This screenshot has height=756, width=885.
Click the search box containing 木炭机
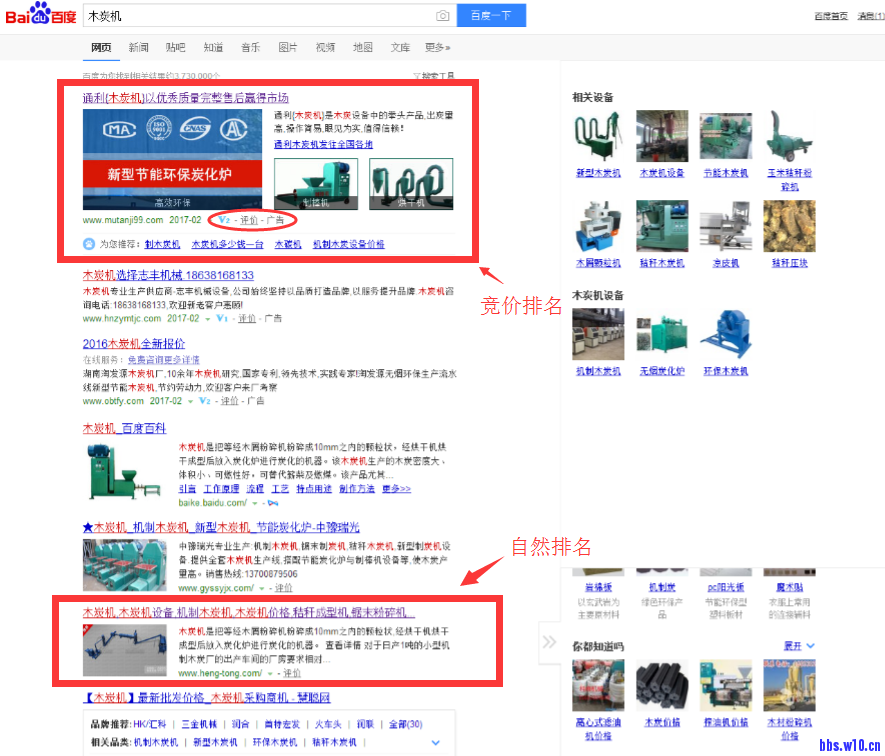pos(258,16)
